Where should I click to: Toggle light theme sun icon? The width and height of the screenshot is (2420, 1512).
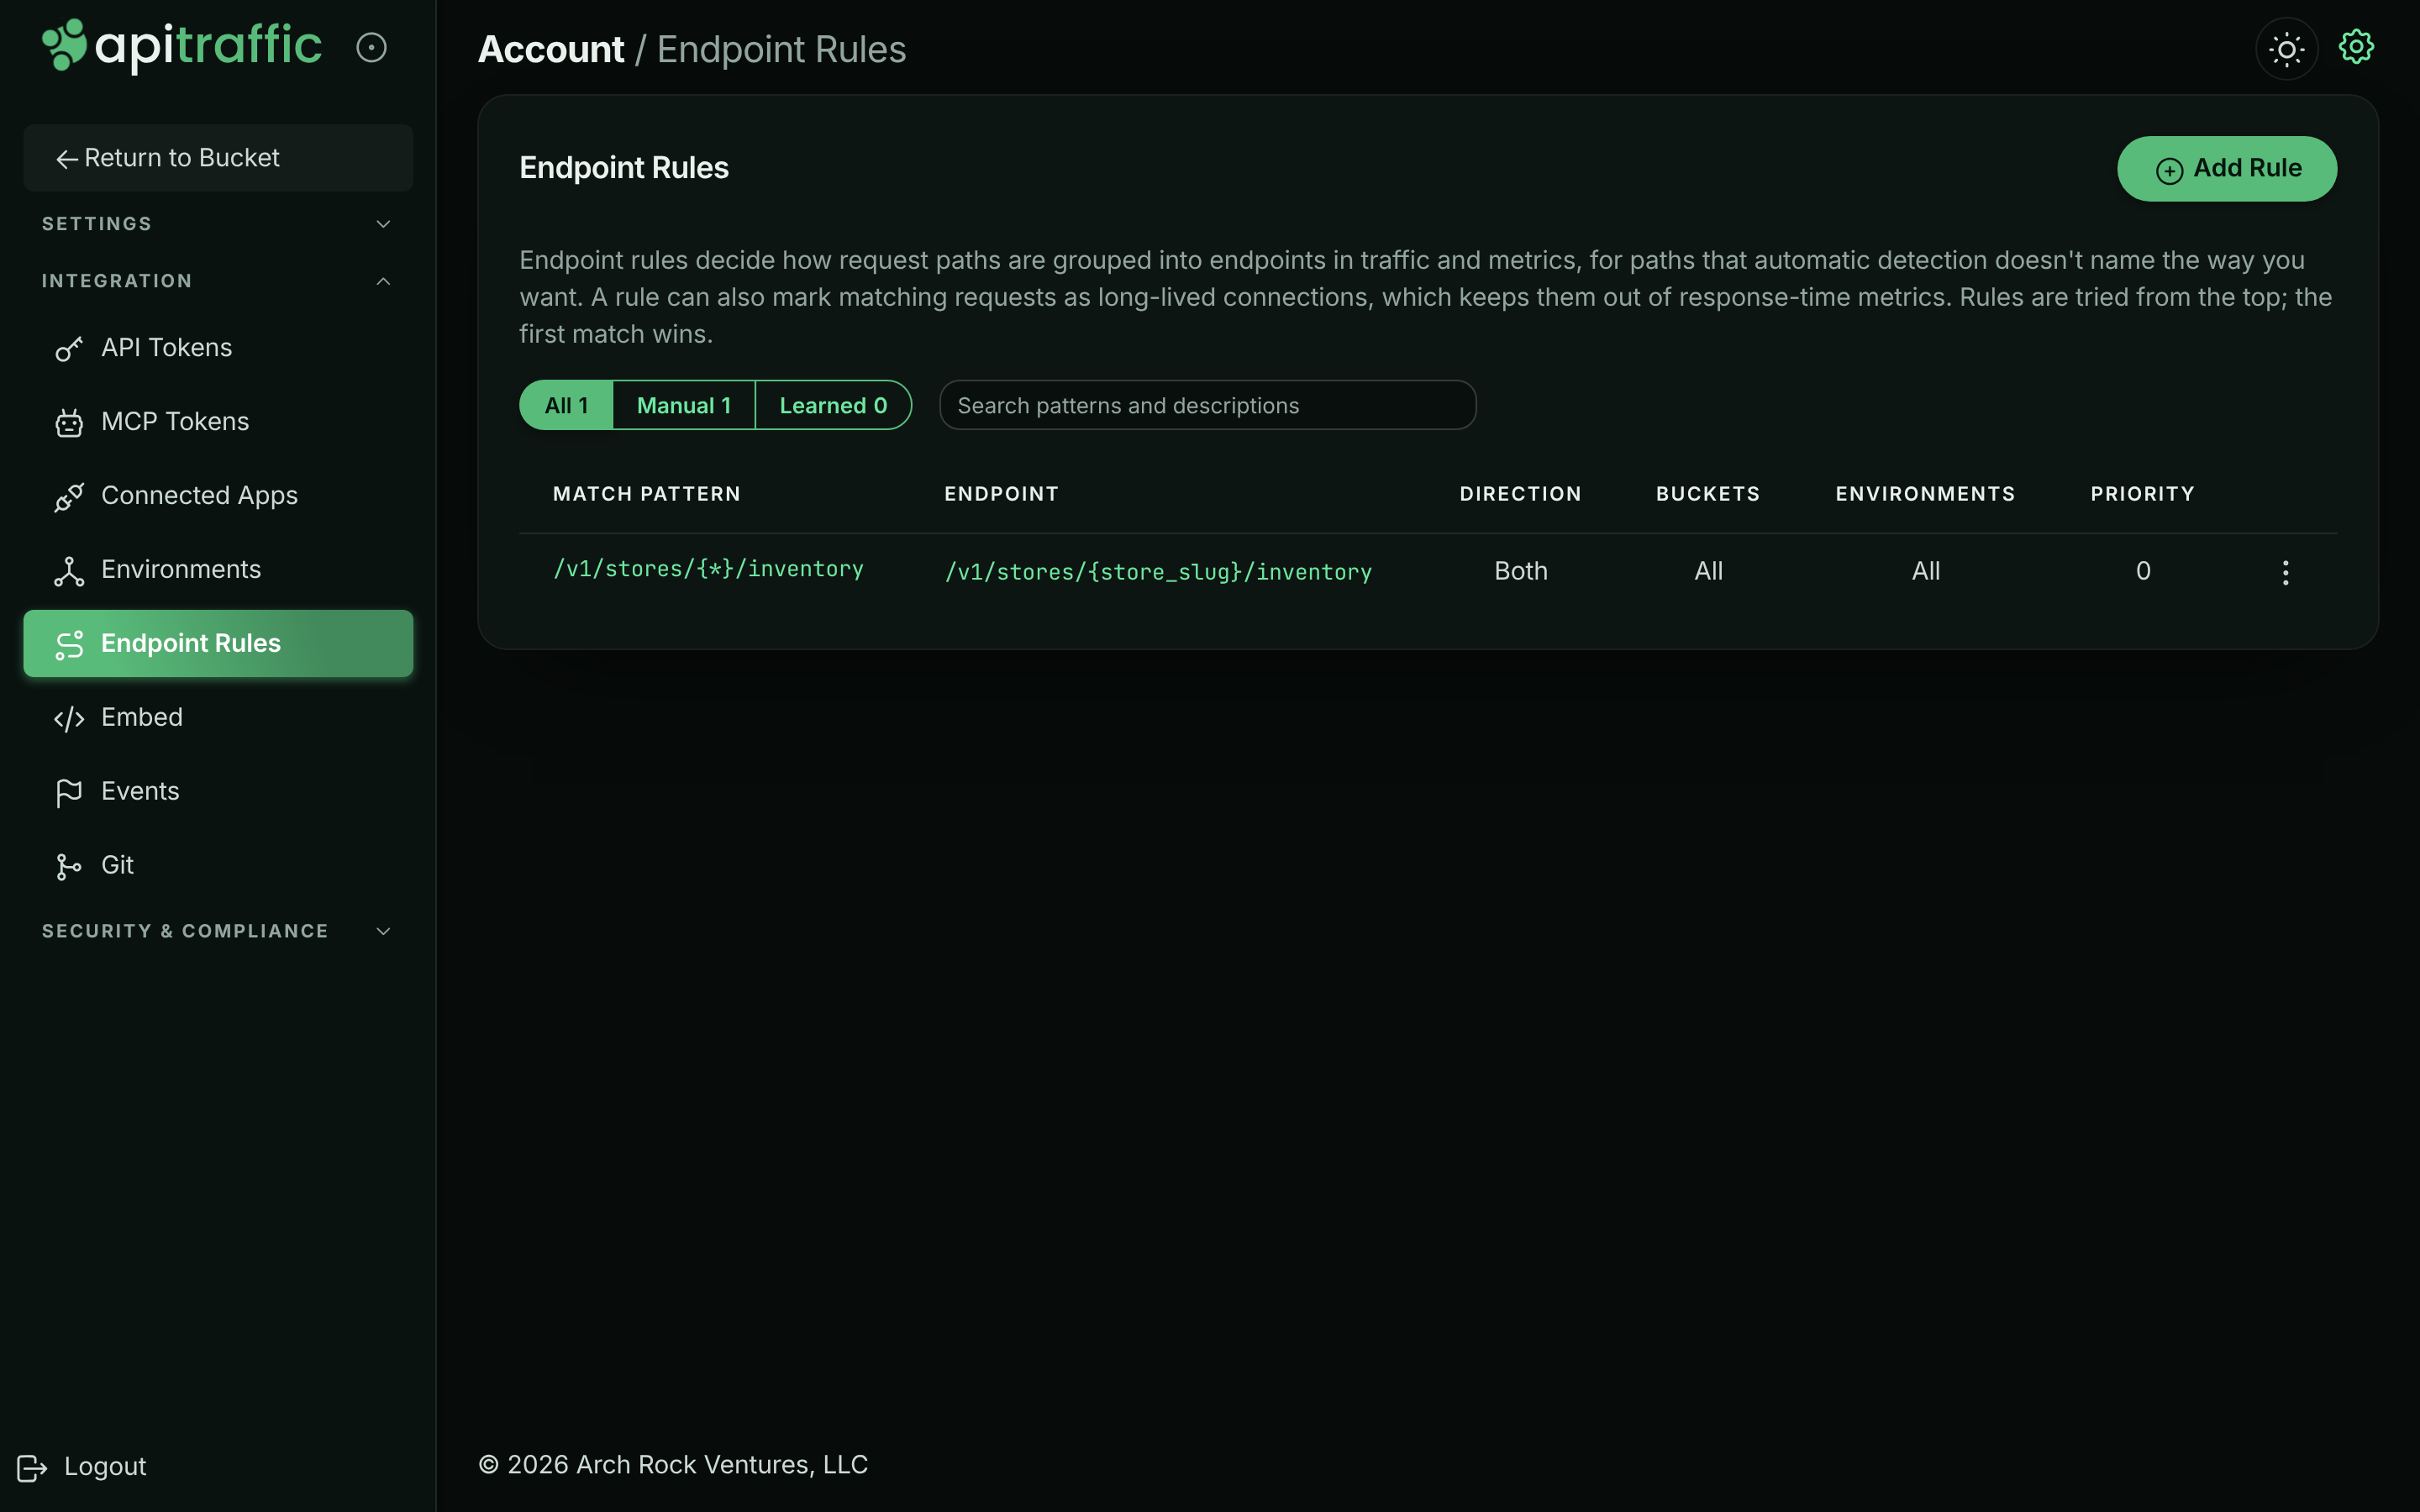[2286, 49]
